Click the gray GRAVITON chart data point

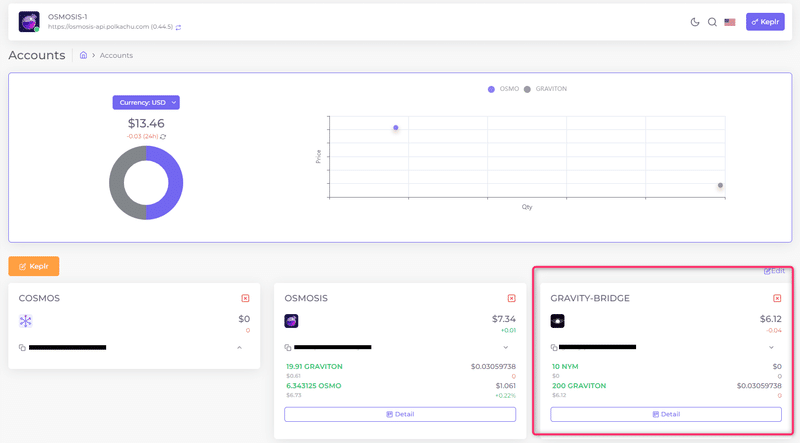pyautogui.click(x=720, y=185)
